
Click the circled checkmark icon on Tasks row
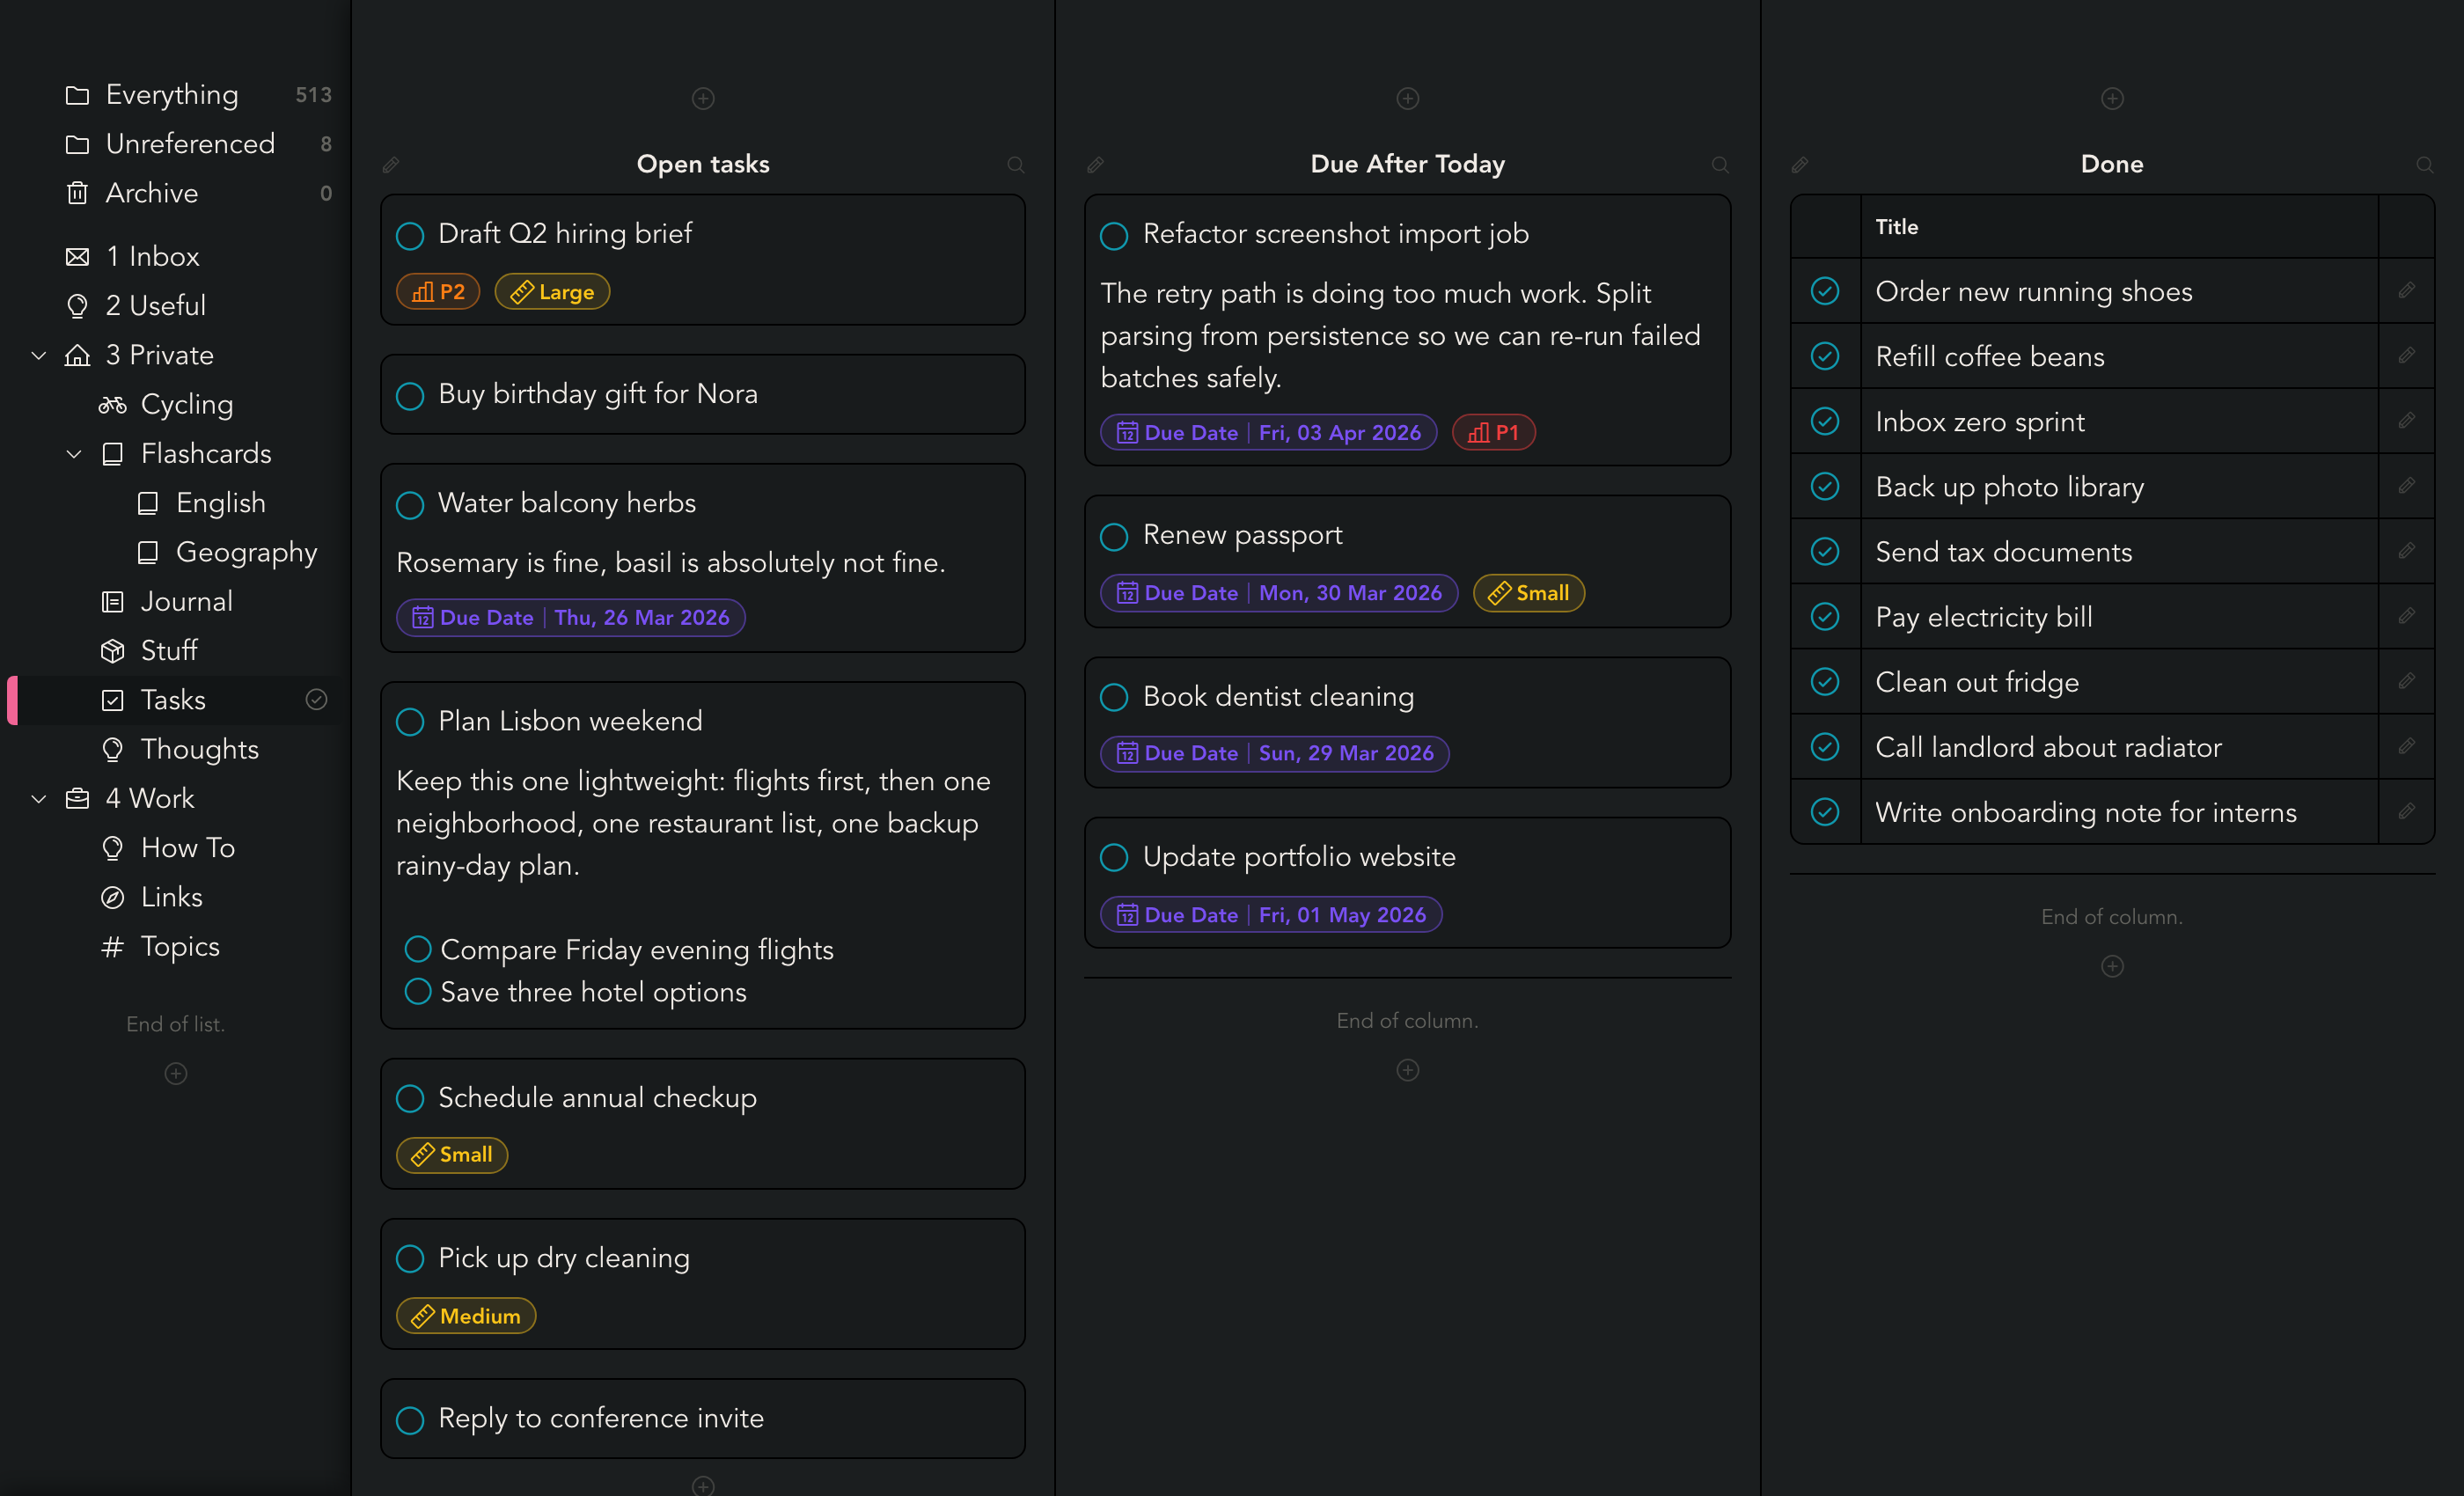click(317, 699)
